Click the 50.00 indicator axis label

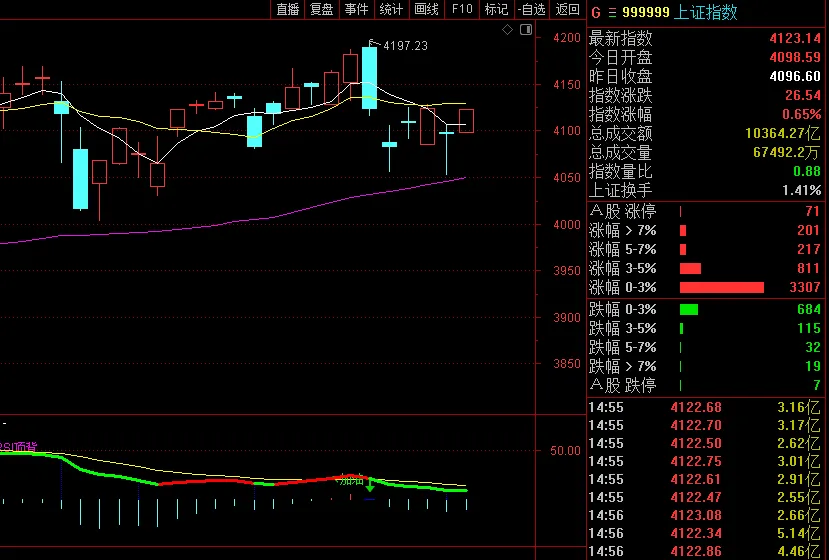tap(565, 451)
